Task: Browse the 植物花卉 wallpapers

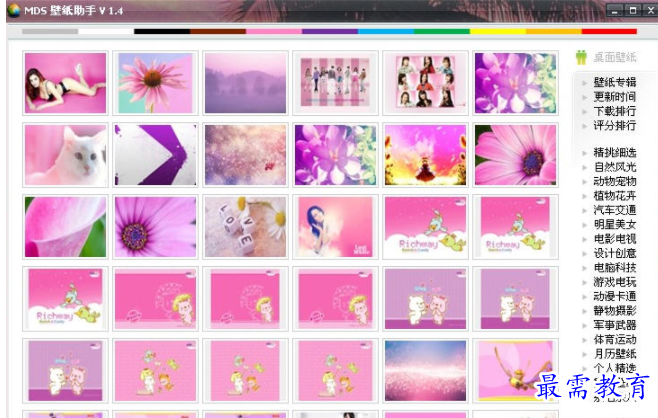Action: pos(614,196)
